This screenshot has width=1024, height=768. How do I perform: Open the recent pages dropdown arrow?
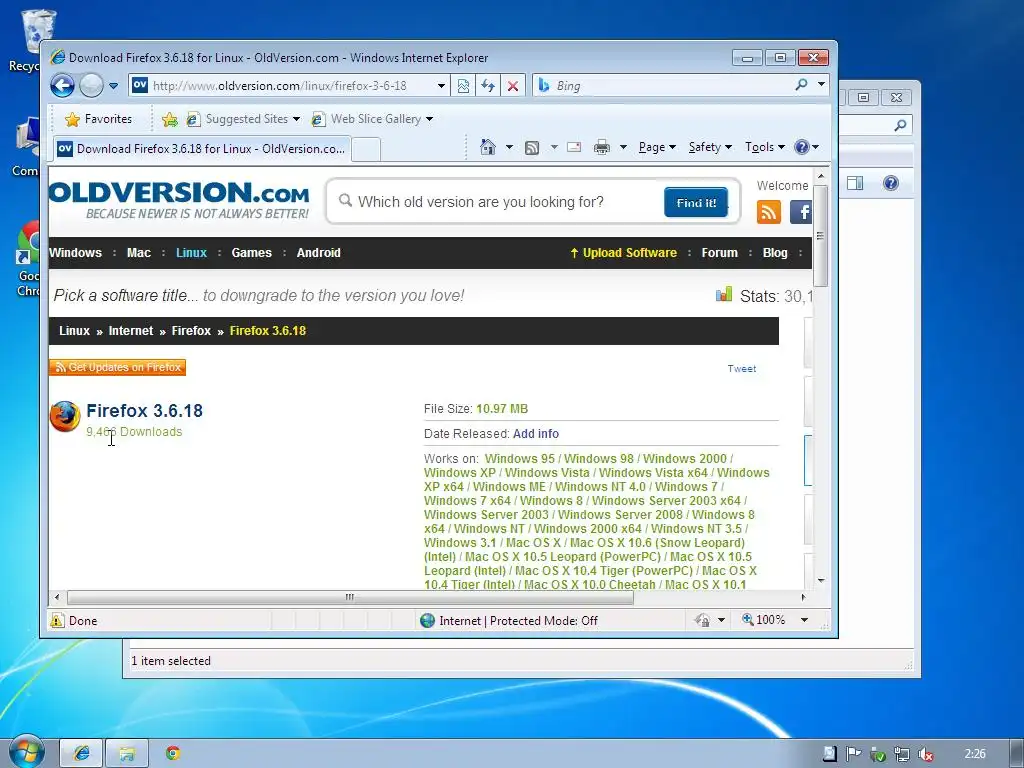click(114, 86)
